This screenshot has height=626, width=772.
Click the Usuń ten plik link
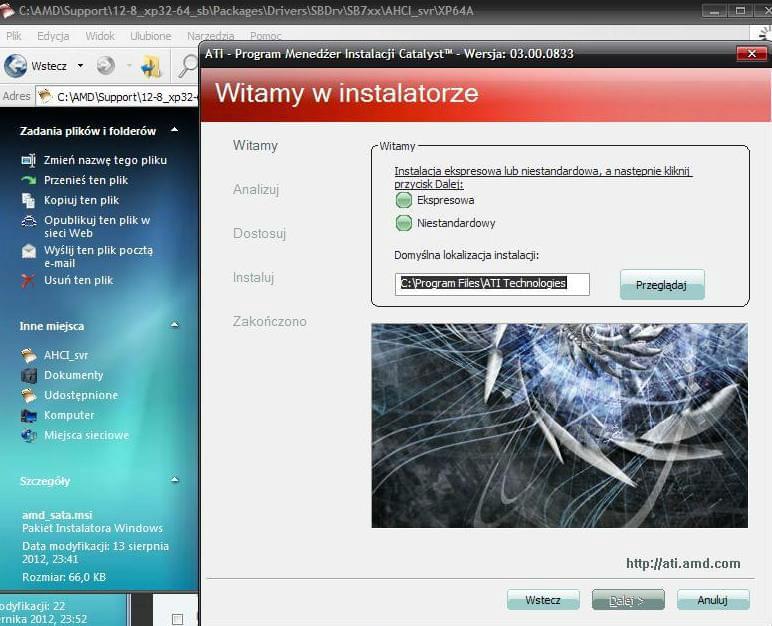pos(79,280)
